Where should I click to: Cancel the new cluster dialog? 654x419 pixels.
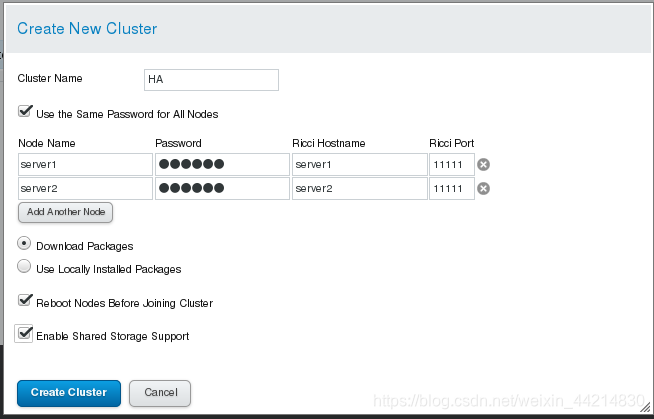pyautogui.click(x=160, y=393)
